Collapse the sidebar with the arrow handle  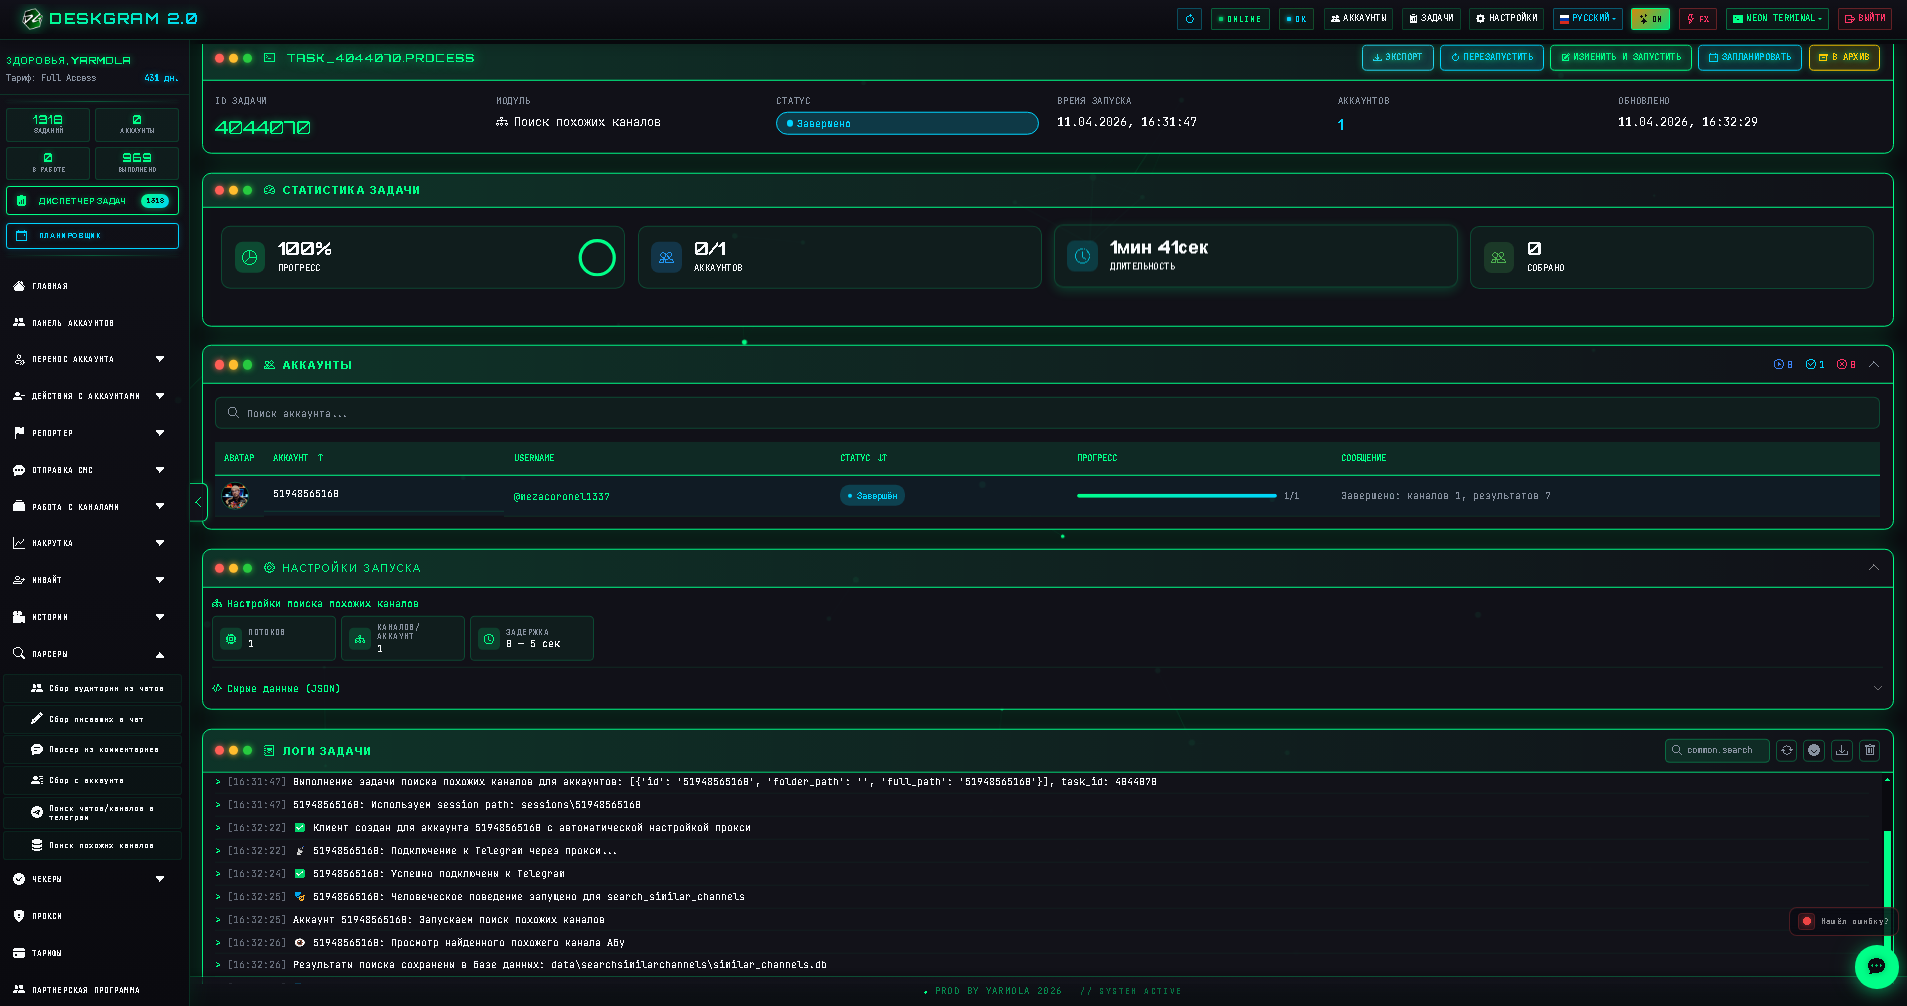click(198, 502)
